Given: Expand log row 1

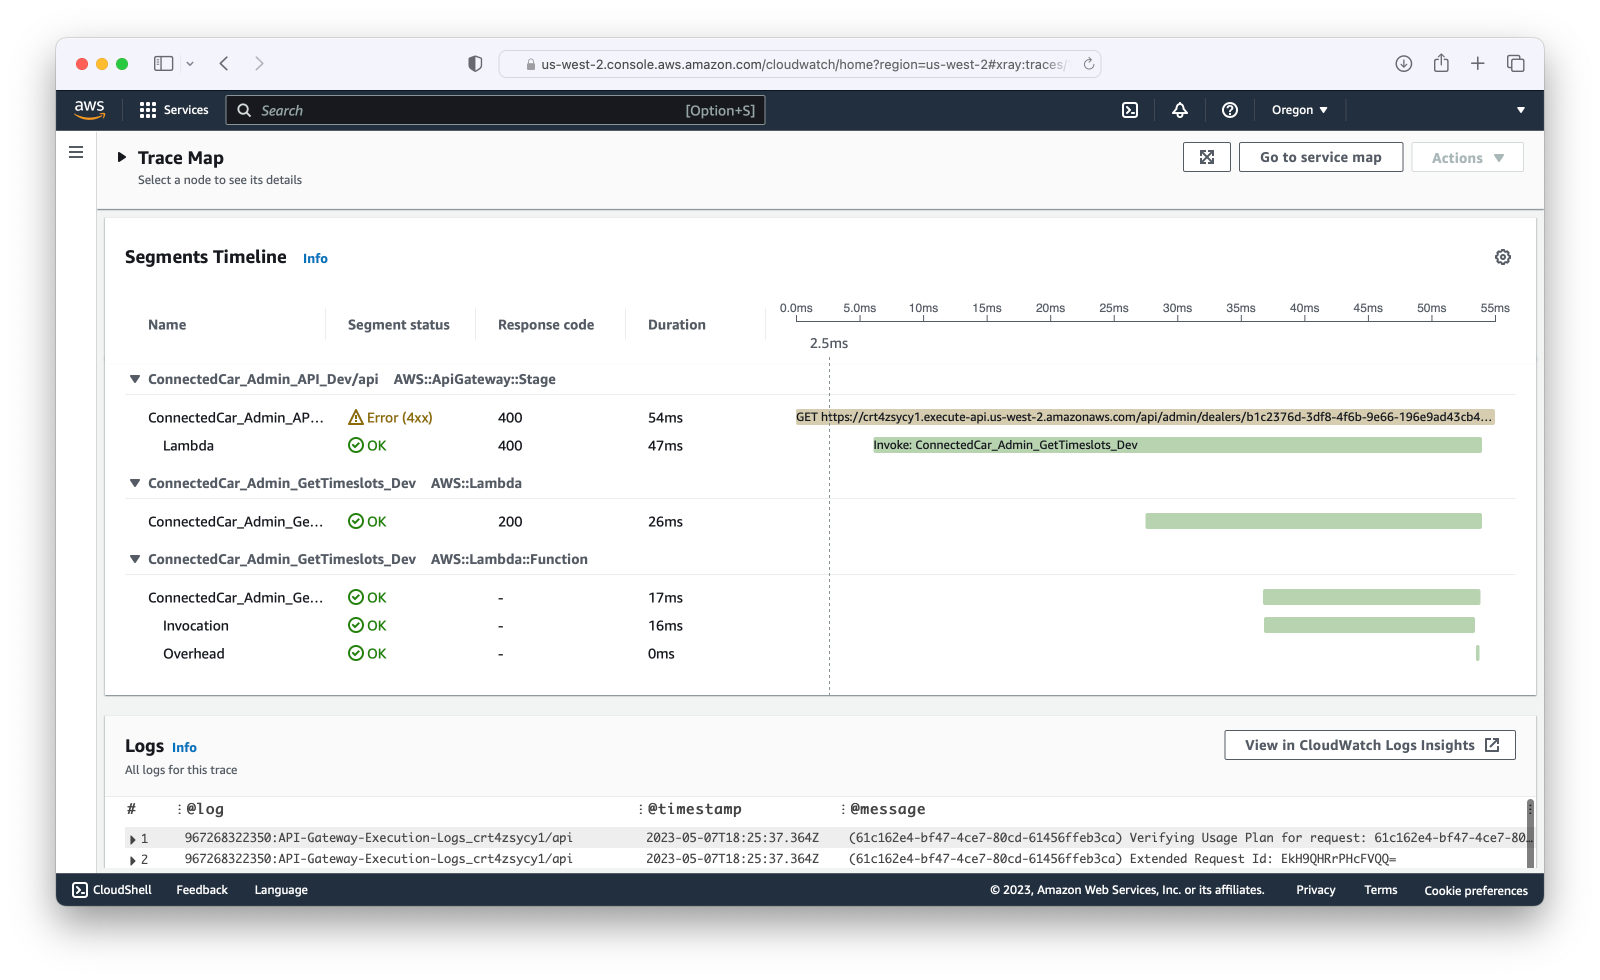Looking at the screenshot, I should (132, 839).
